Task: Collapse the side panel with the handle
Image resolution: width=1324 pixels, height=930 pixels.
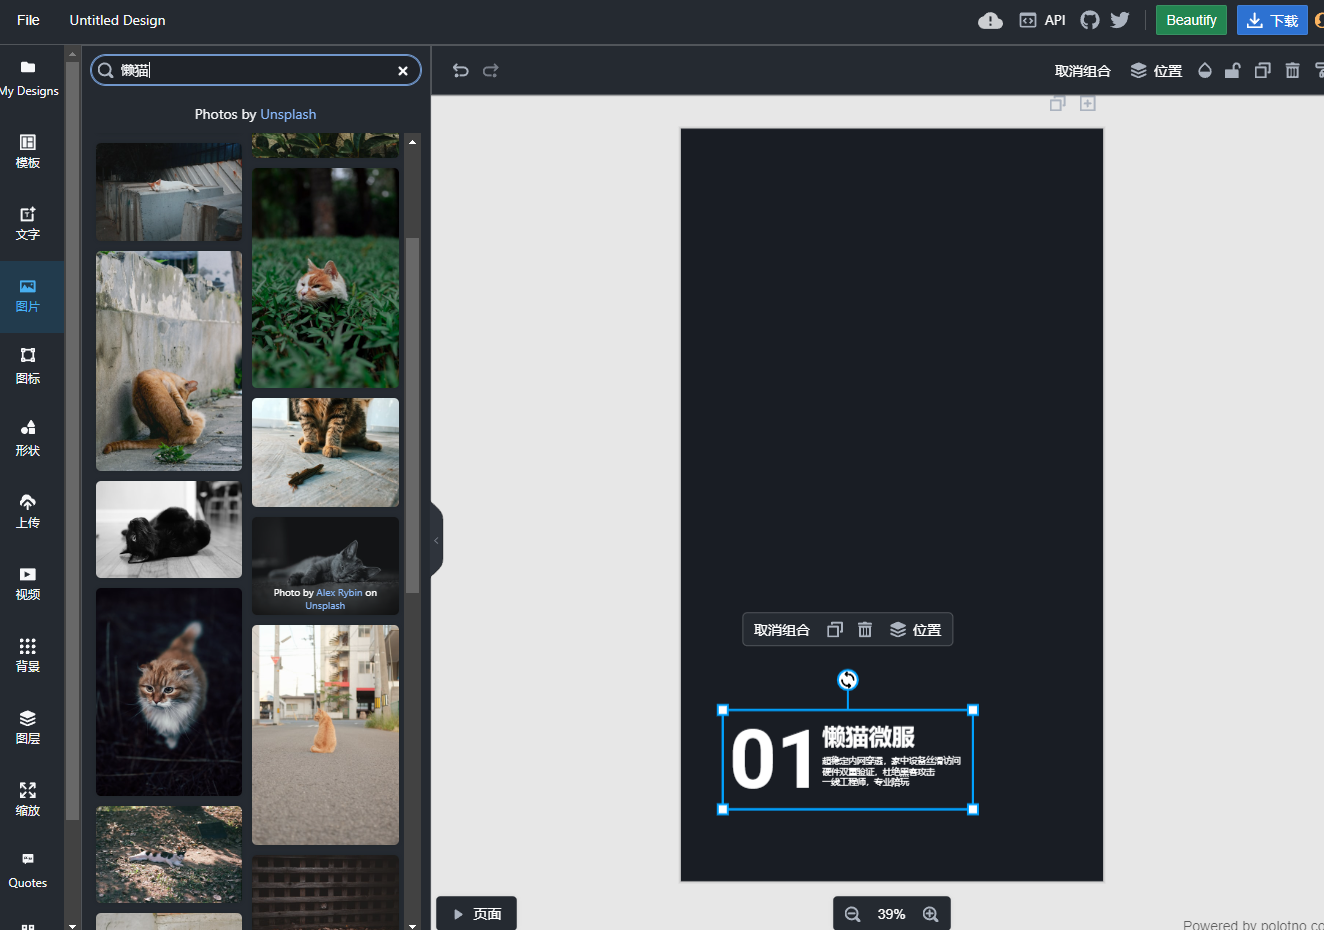Action: tap(436, 540)
